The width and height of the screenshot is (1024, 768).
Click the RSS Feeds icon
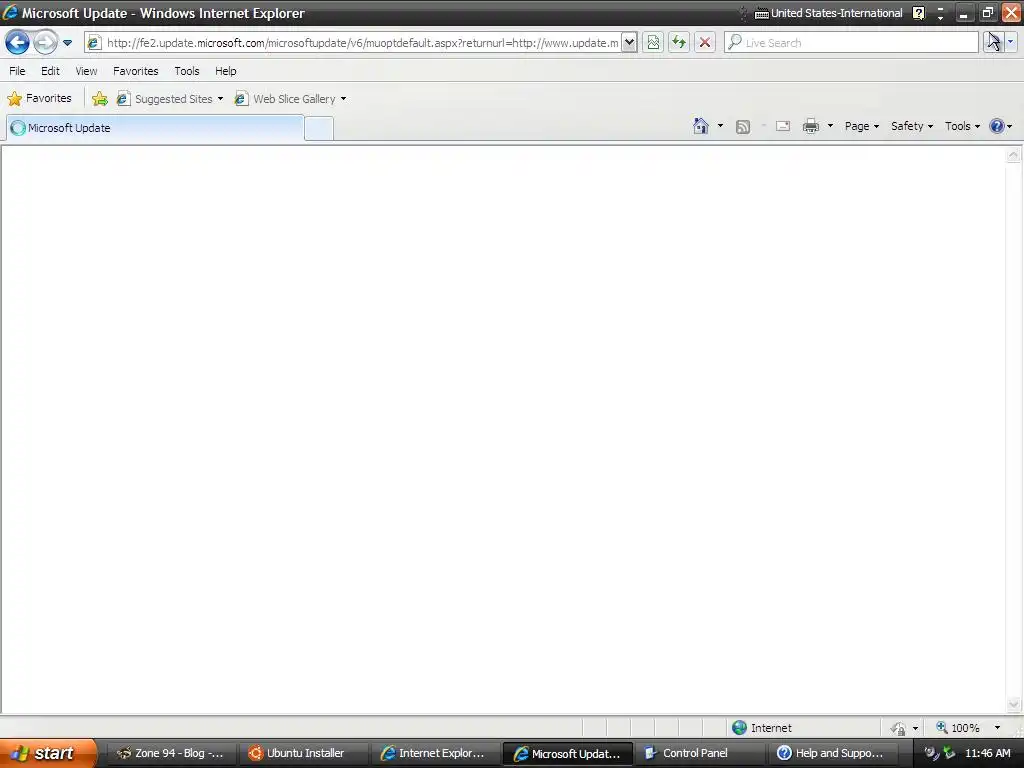pyautogui.click(x=743, y=127)
